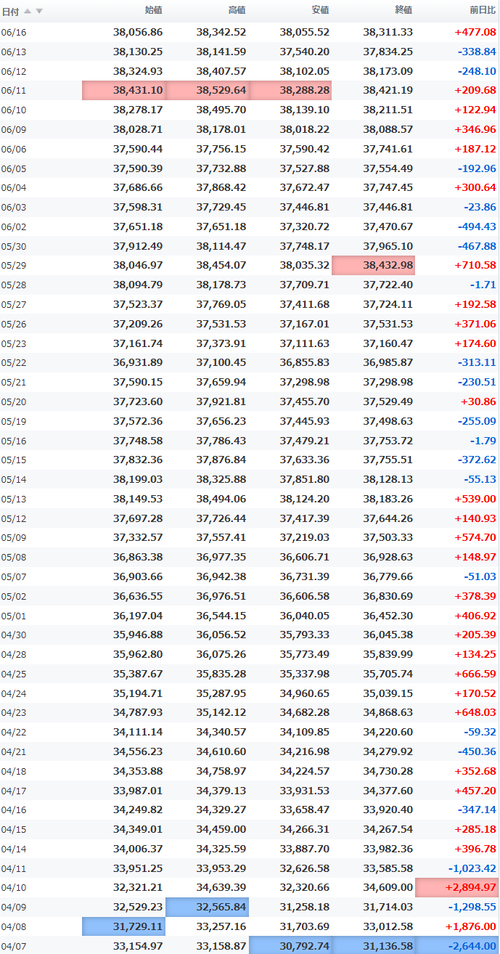Click close value 37,531.53 on 05/26
This screenshot has width=500, height=954.
(x=388, y=324)
